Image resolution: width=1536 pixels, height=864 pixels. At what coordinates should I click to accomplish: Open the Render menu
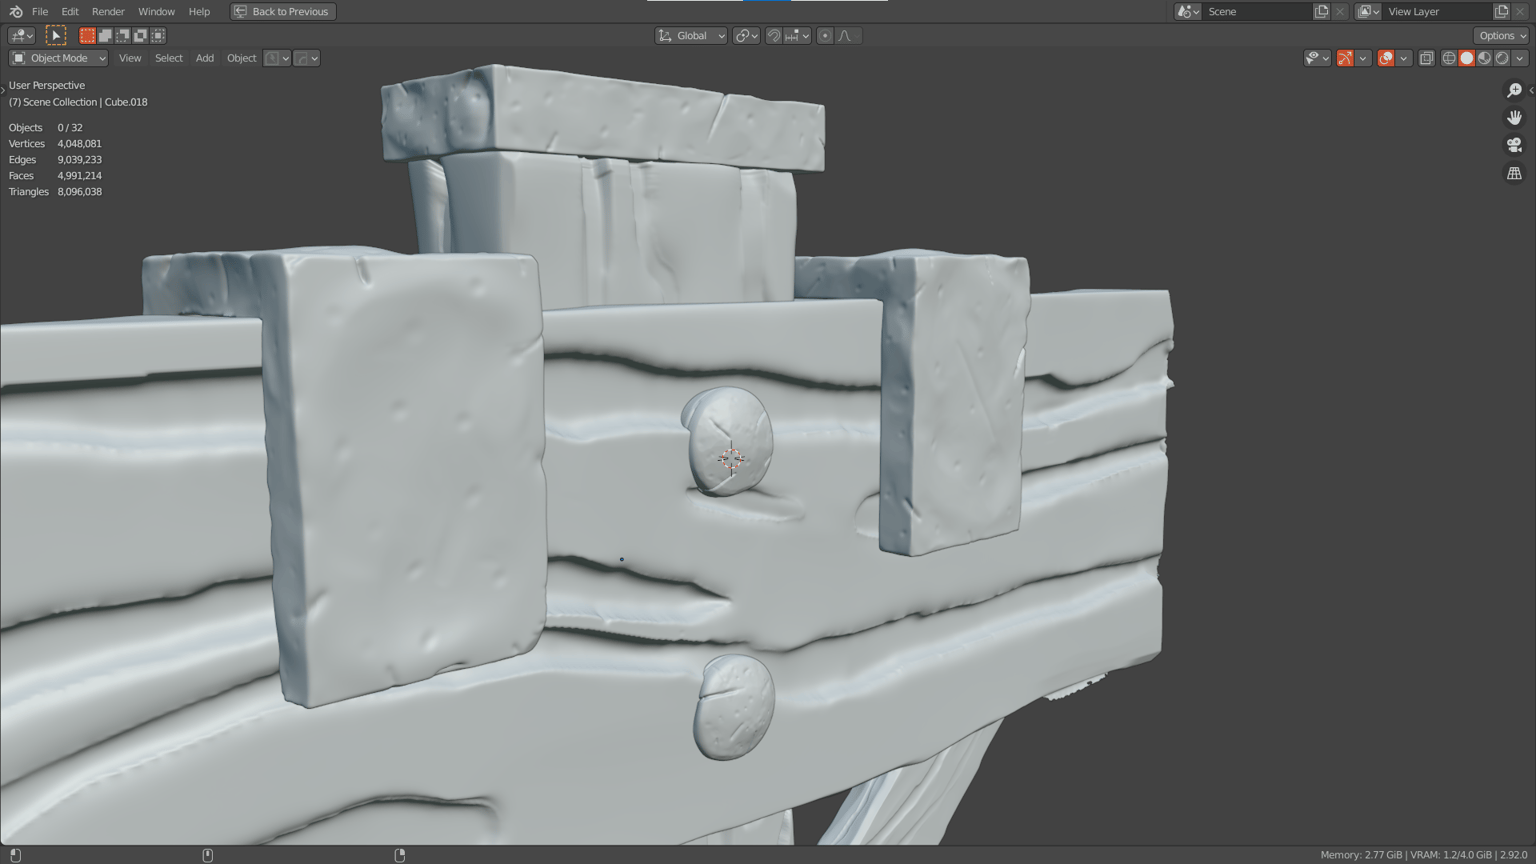tap(108, 11)
